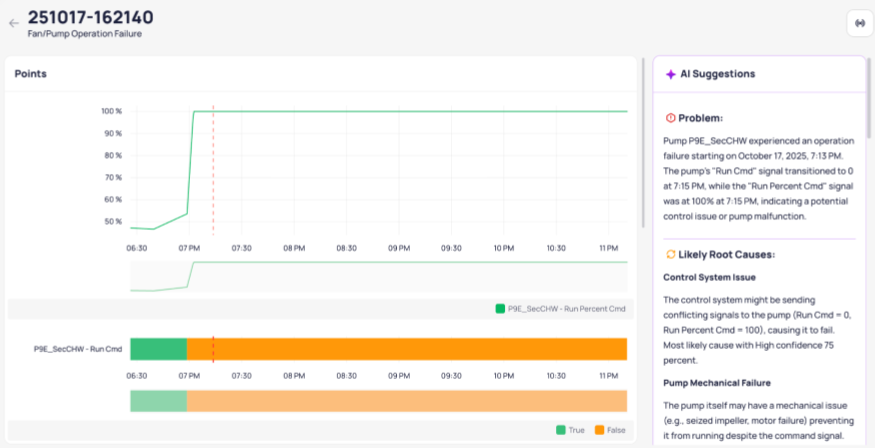Click the Control System Issue heading
The image size is (875, 448).
point(709,277)
